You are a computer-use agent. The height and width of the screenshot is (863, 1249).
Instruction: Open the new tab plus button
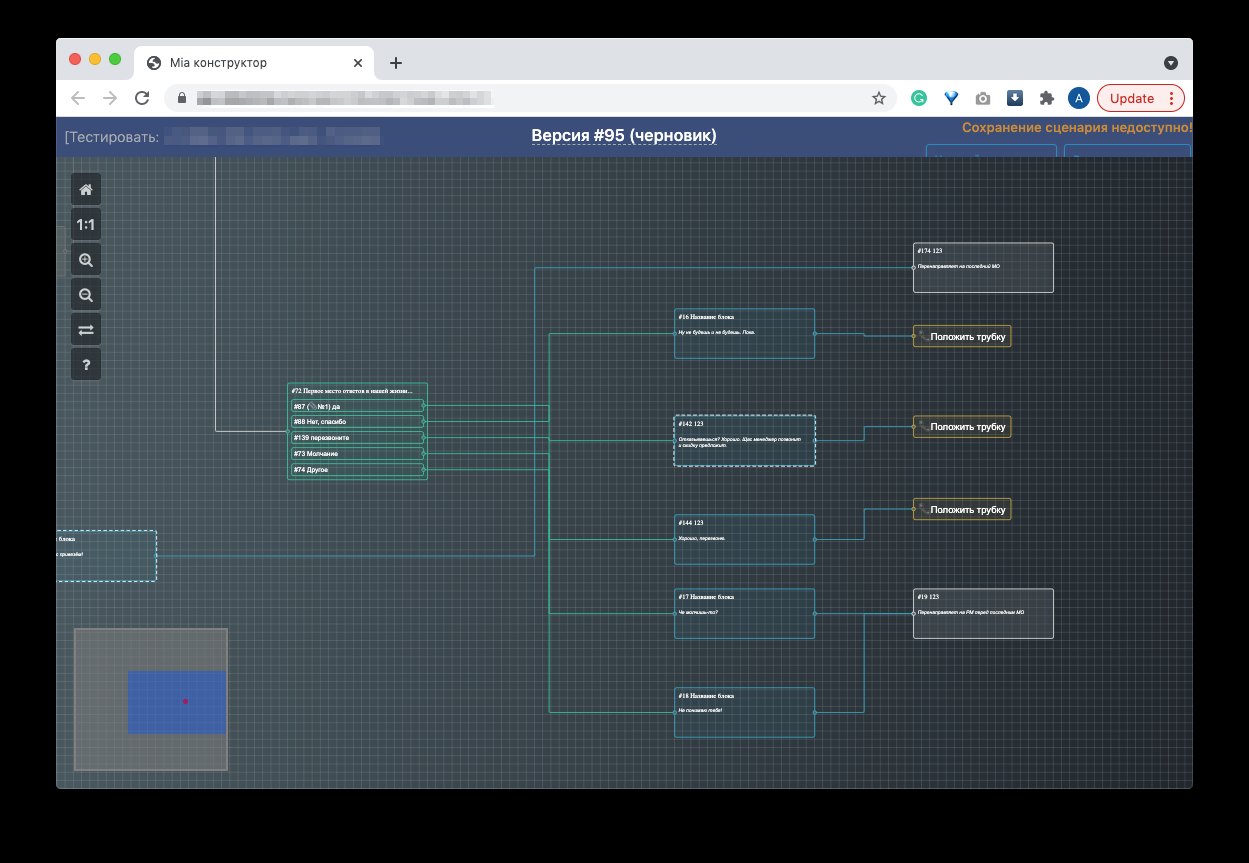(x=396, y=63)
